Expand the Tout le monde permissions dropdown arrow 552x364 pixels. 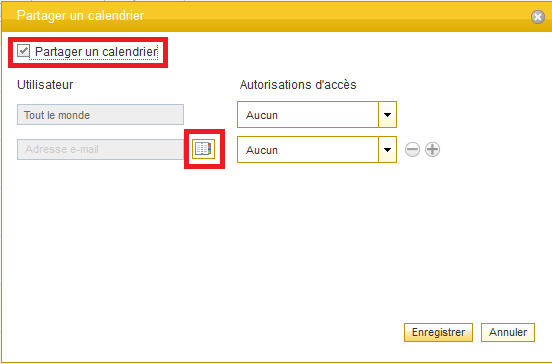click(388, 115)
